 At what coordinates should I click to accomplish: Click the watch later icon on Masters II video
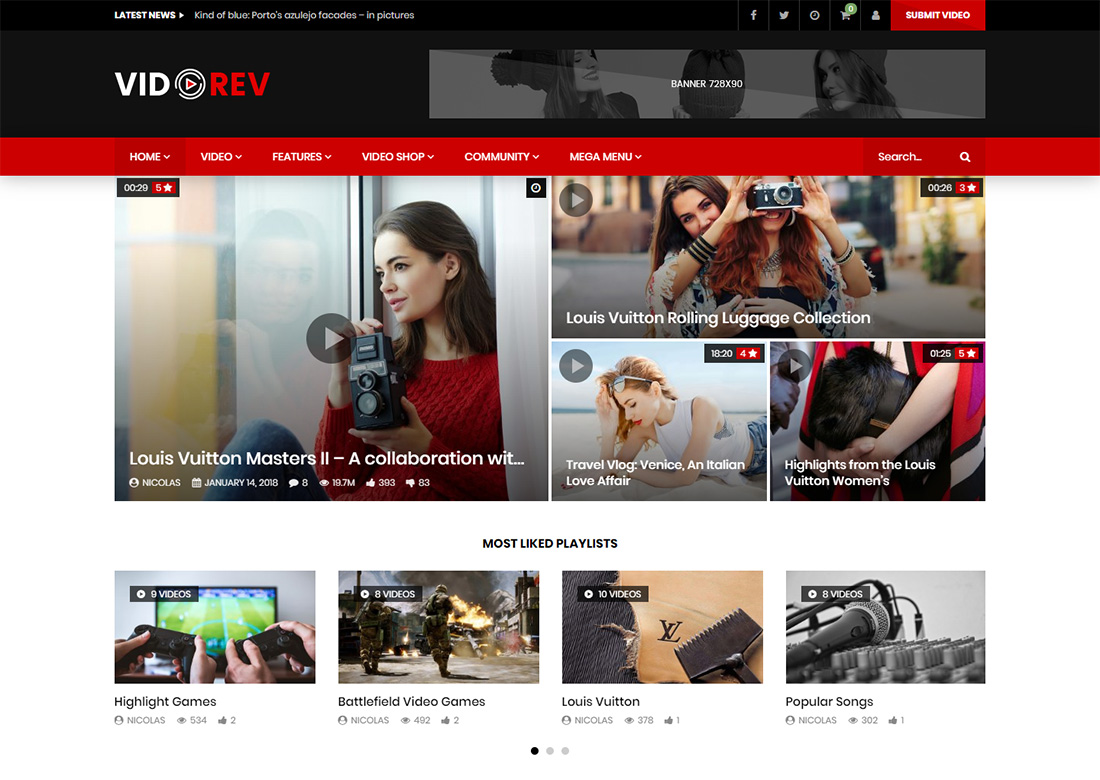pos(536,187)
